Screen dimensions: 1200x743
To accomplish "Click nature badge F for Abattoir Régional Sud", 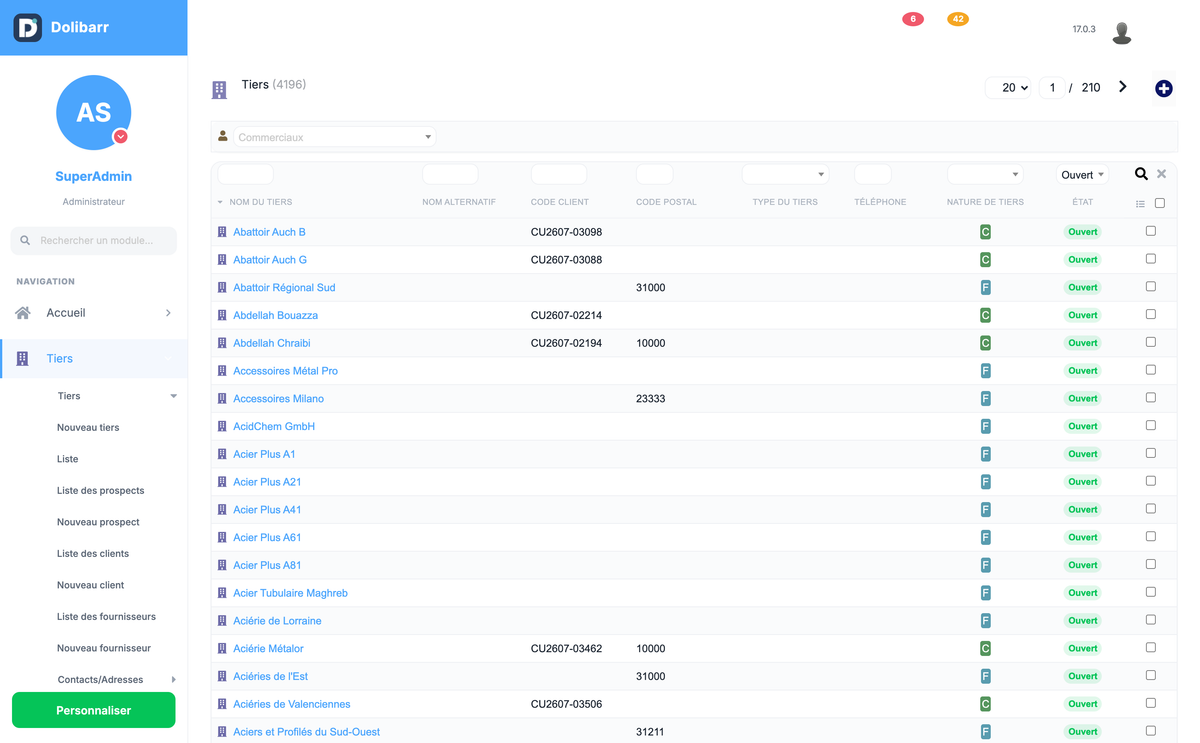I will 985,288.
